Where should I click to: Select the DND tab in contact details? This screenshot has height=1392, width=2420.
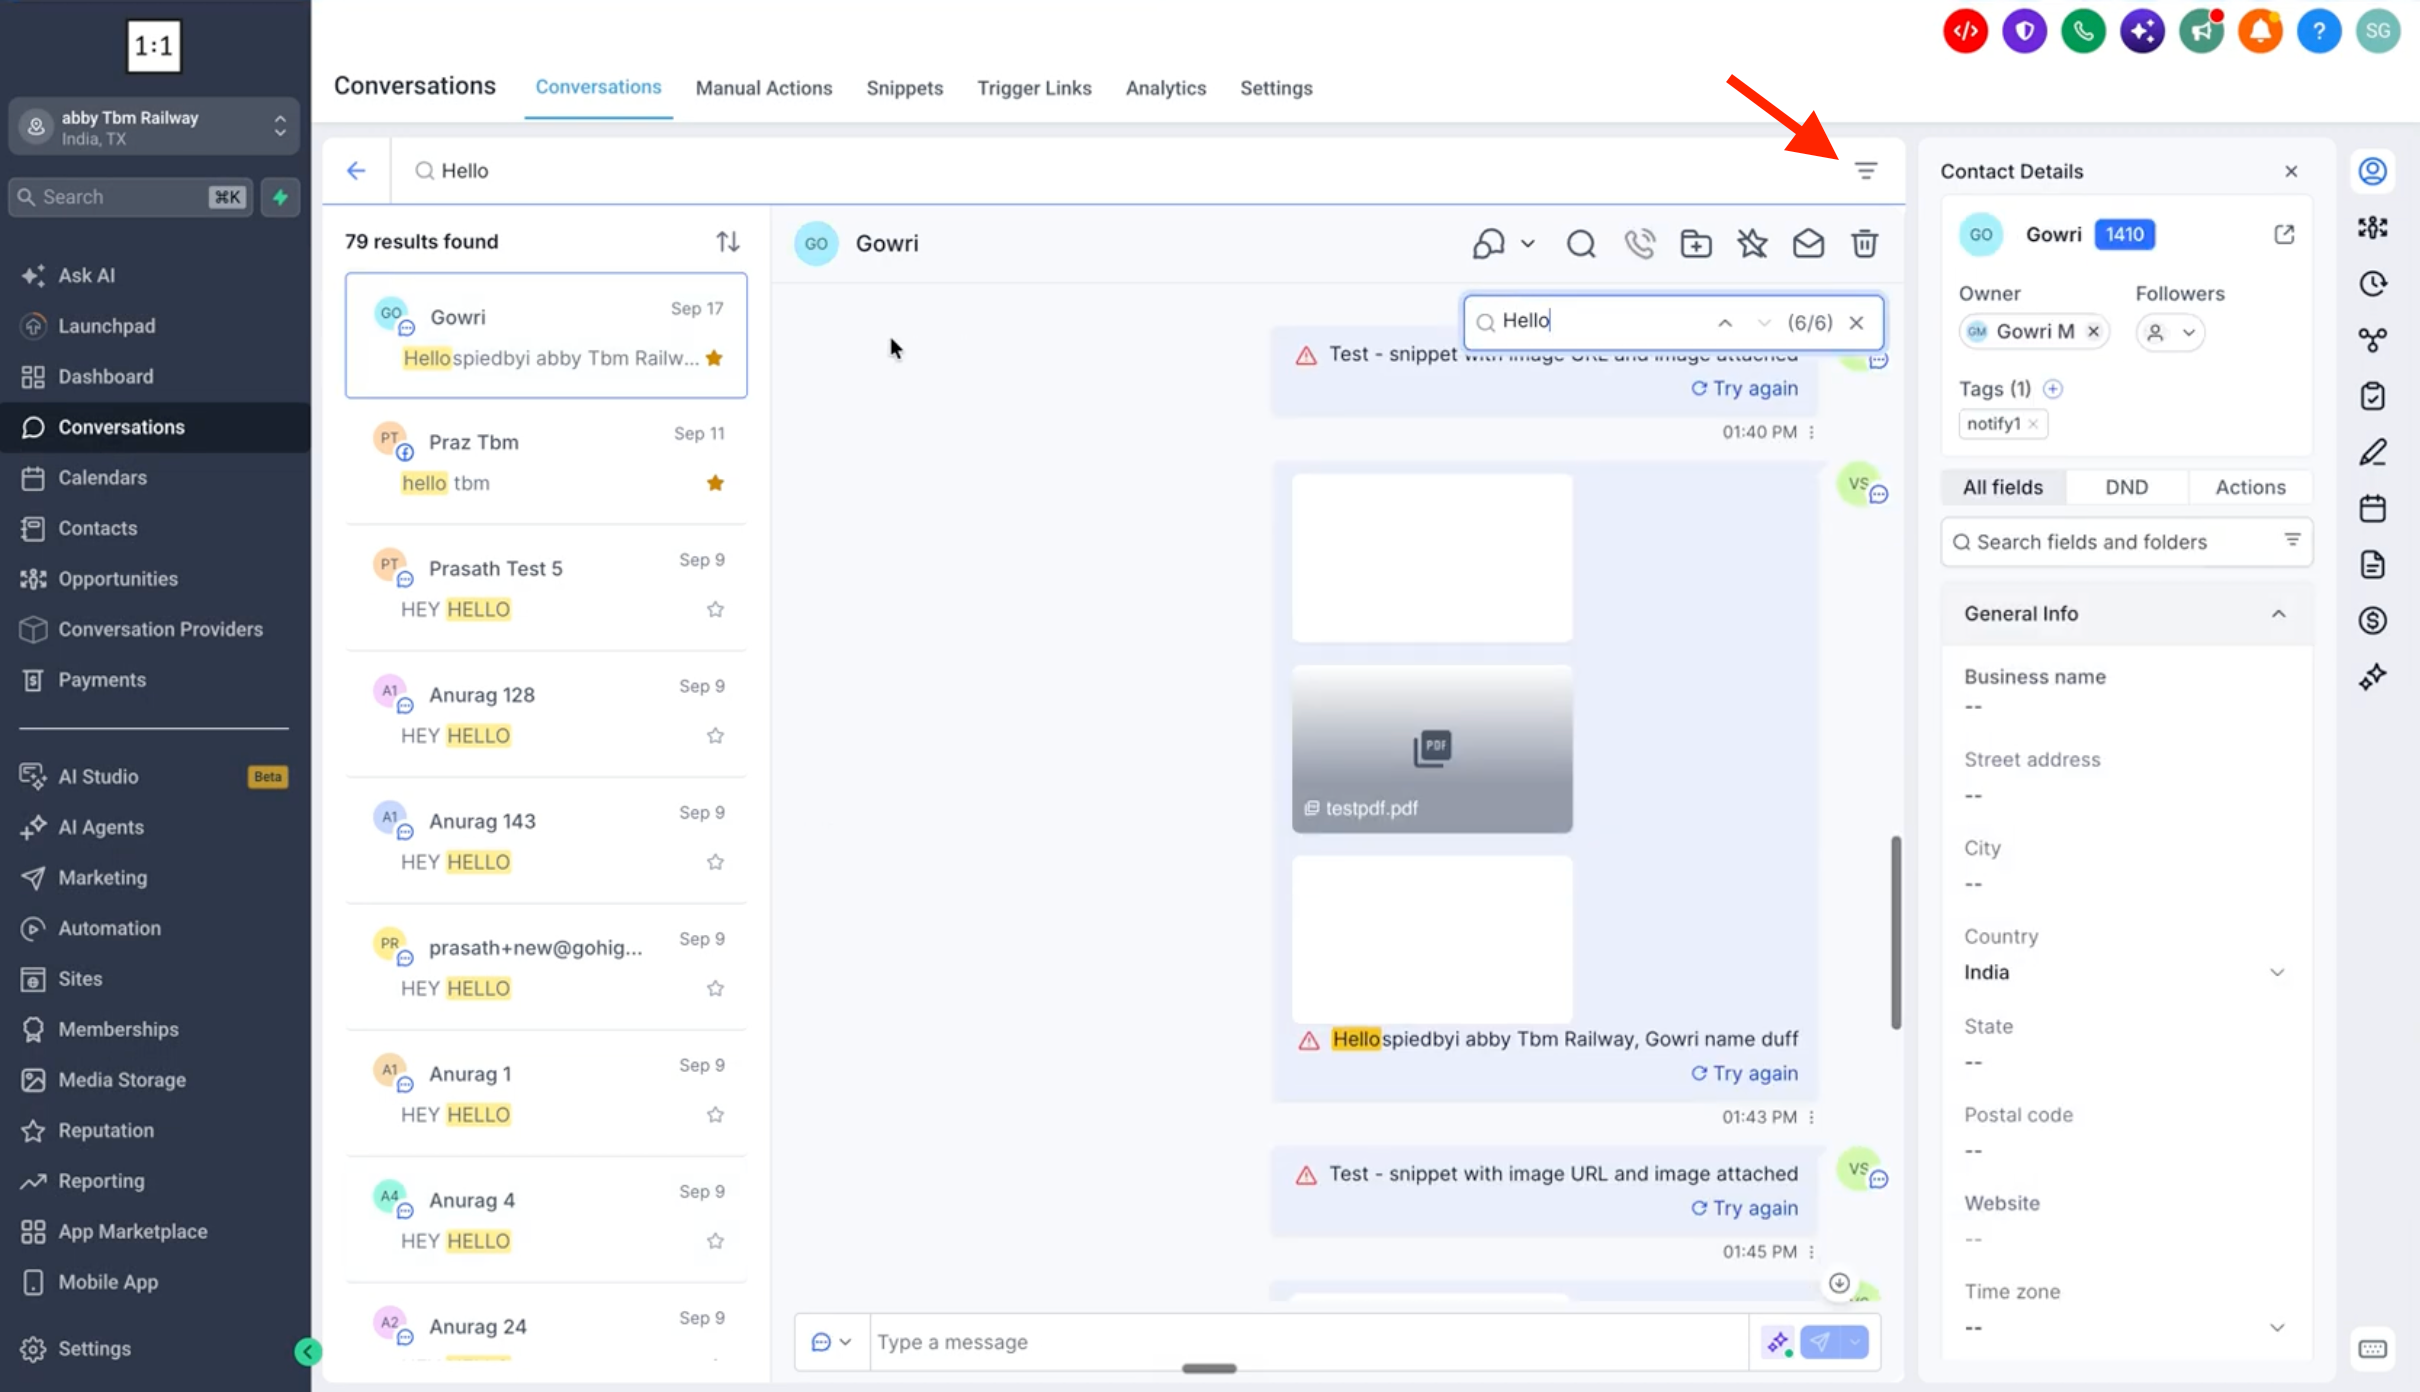click(x=2126, y=487)
